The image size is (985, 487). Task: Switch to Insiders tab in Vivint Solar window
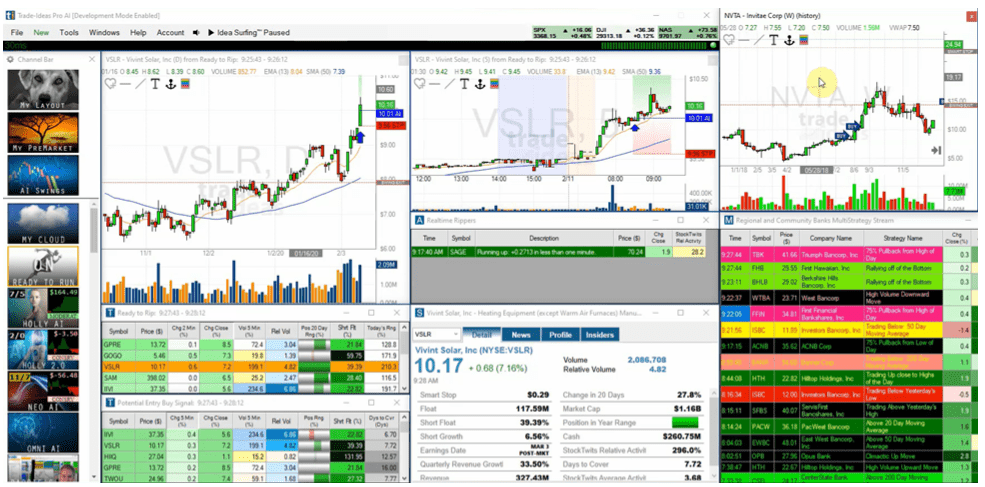click(x=600, y=335)
